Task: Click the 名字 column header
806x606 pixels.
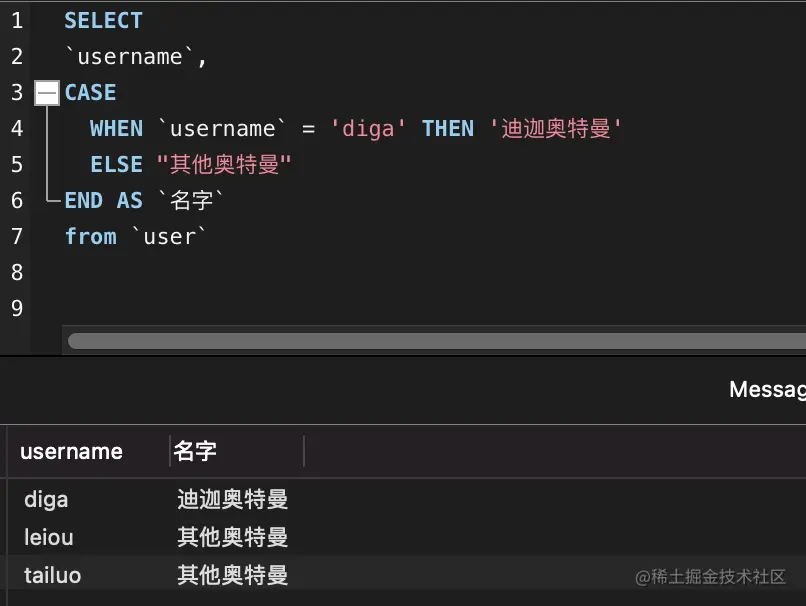Action: point(195,451)
